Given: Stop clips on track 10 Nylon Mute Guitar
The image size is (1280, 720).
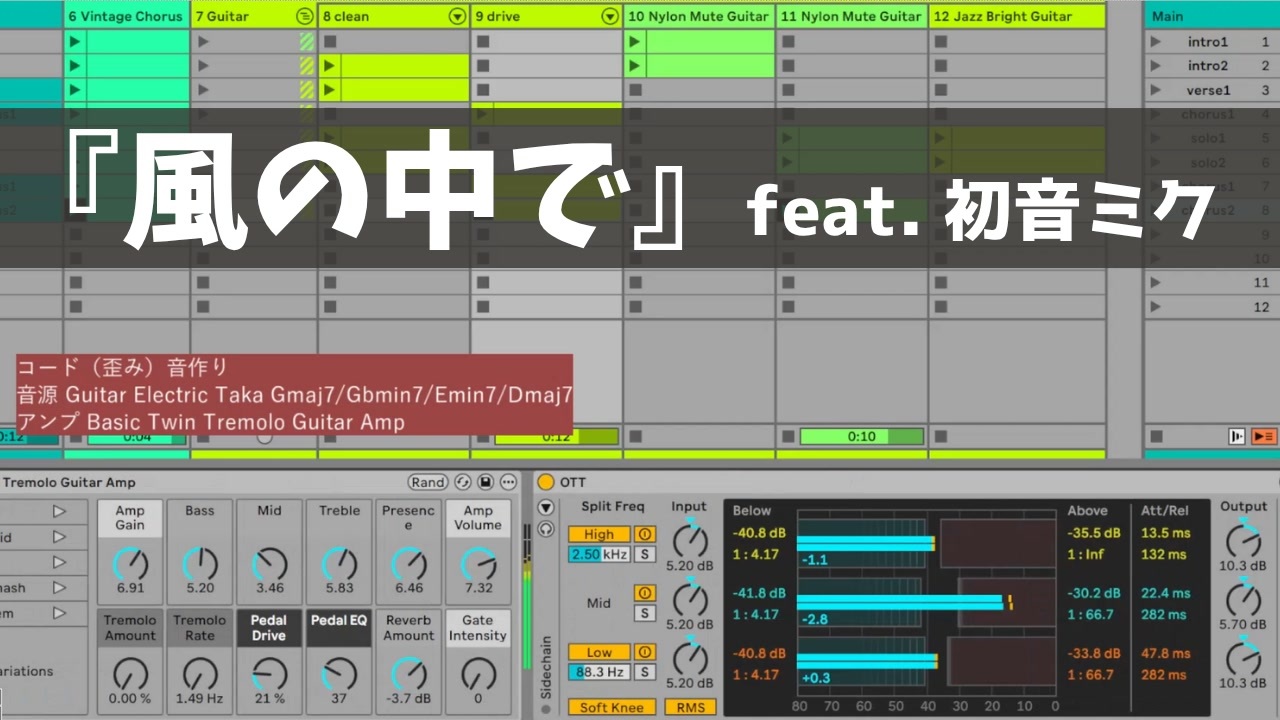Looking at the screenshot, I should pos(635,436).
